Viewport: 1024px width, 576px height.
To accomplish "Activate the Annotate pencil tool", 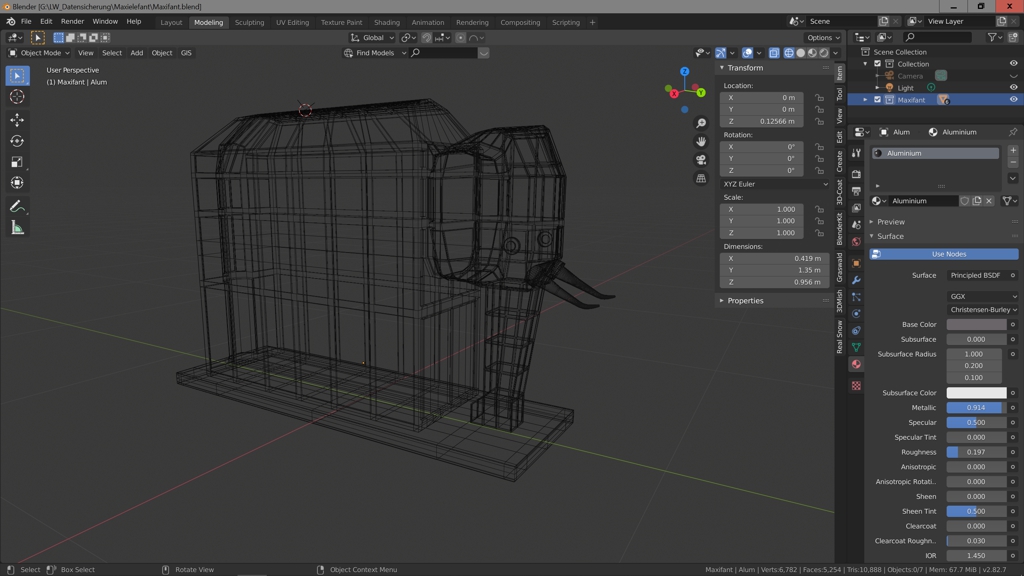I will click(x=17, y=206).
